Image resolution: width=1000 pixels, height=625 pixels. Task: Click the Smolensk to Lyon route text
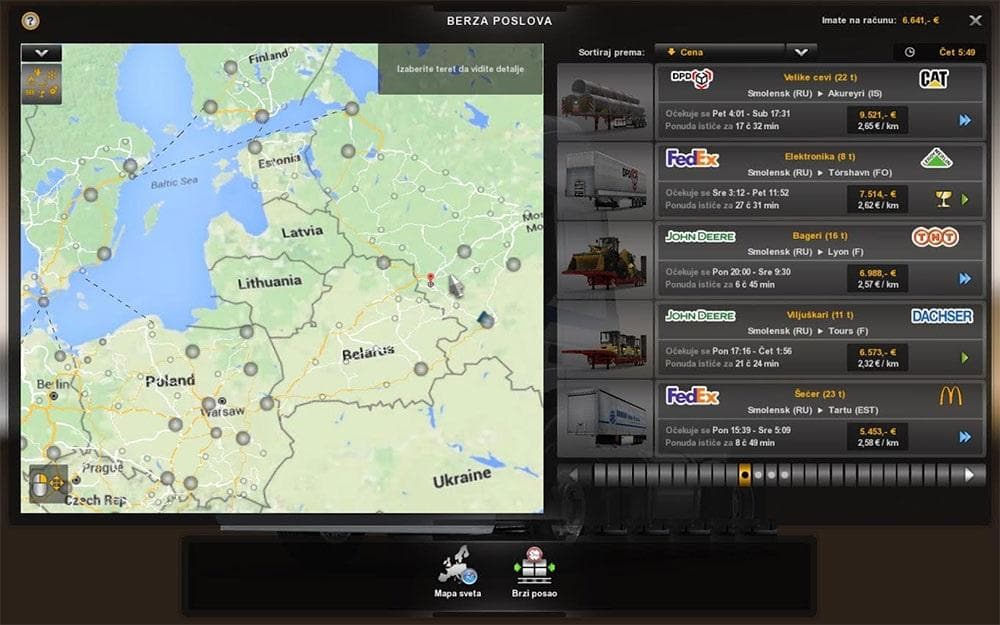coord(805,251)
